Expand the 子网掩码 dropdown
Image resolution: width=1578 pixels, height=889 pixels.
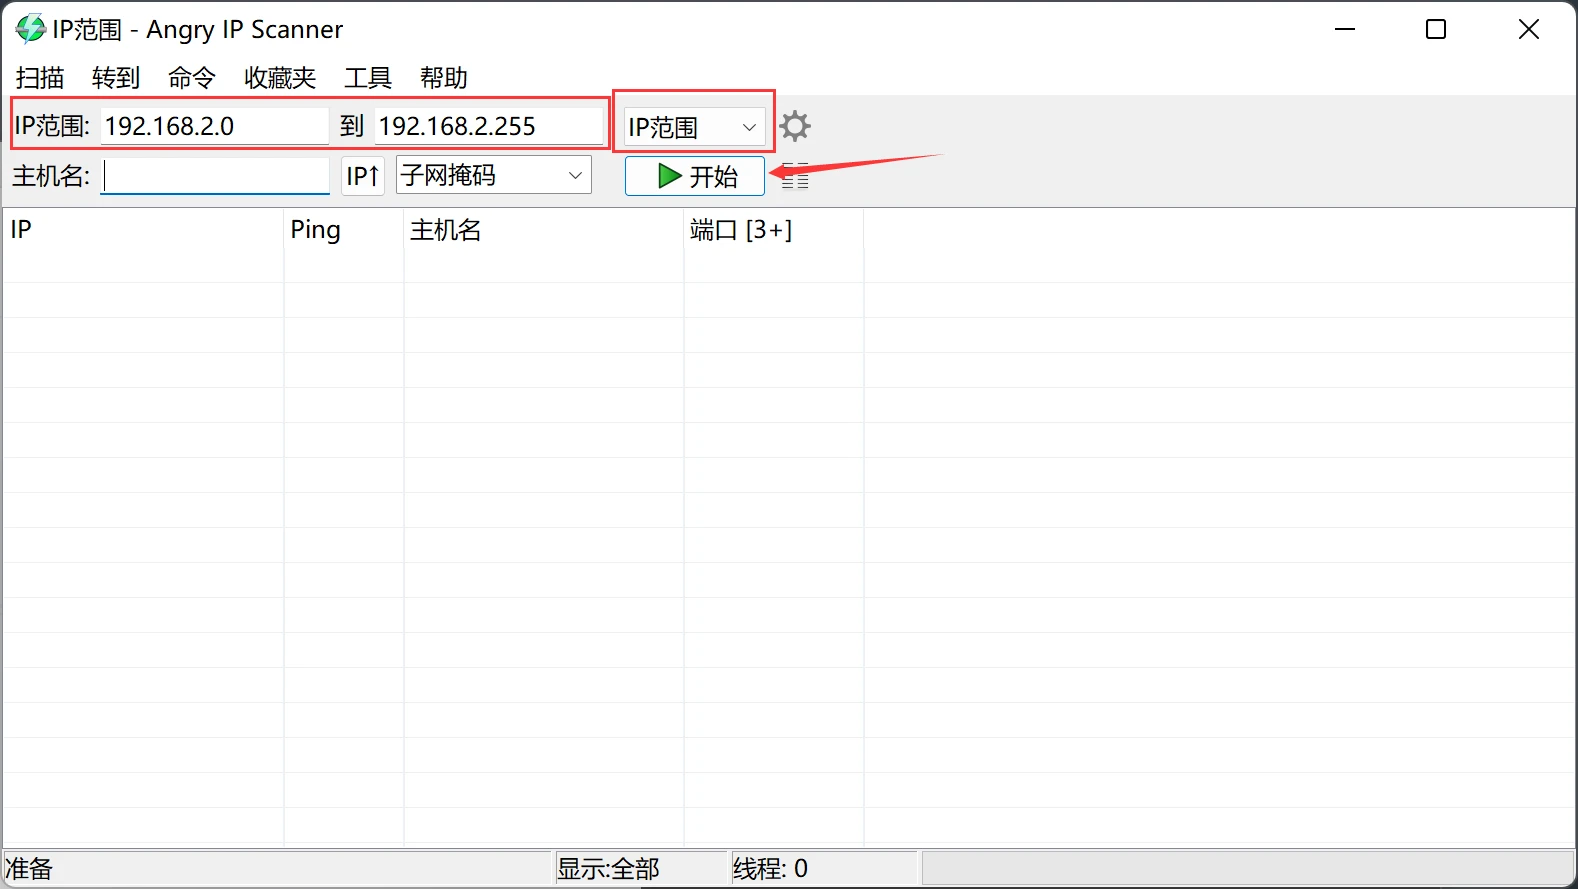[x=494, y=175]
